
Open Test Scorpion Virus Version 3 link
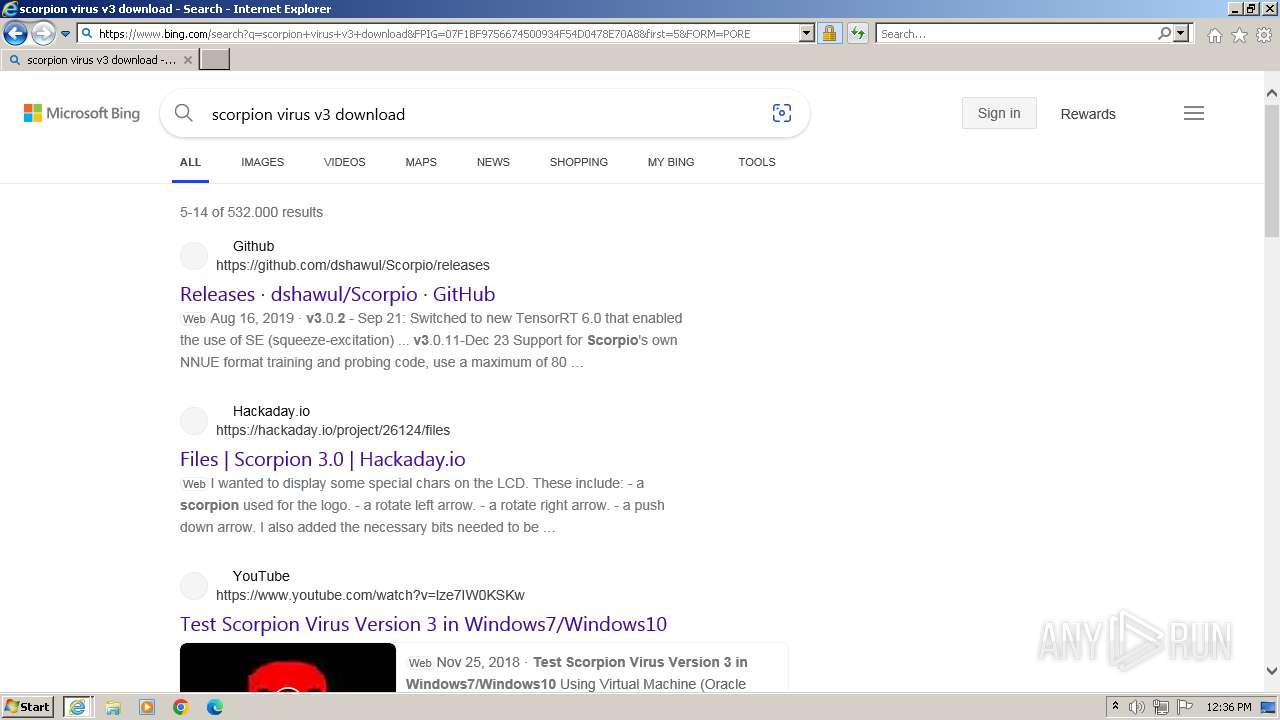point(423,624)
